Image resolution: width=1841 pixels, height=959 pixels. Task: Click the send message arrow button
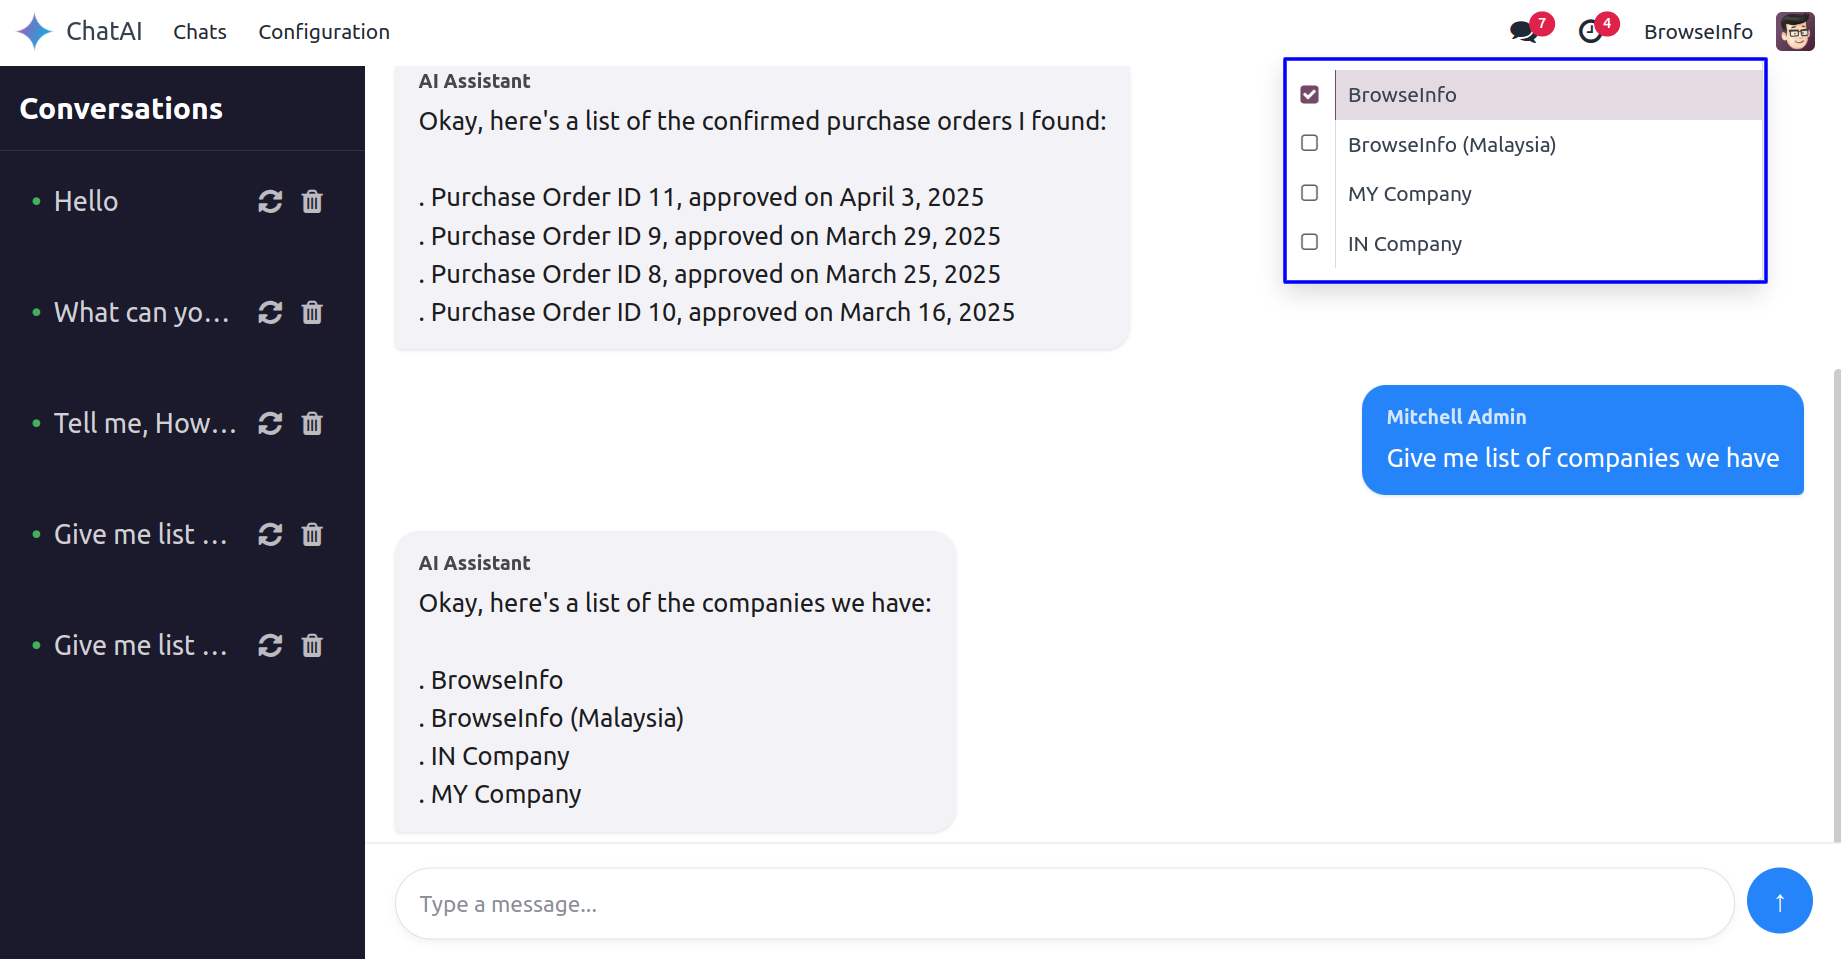(x=1779, y=901)
